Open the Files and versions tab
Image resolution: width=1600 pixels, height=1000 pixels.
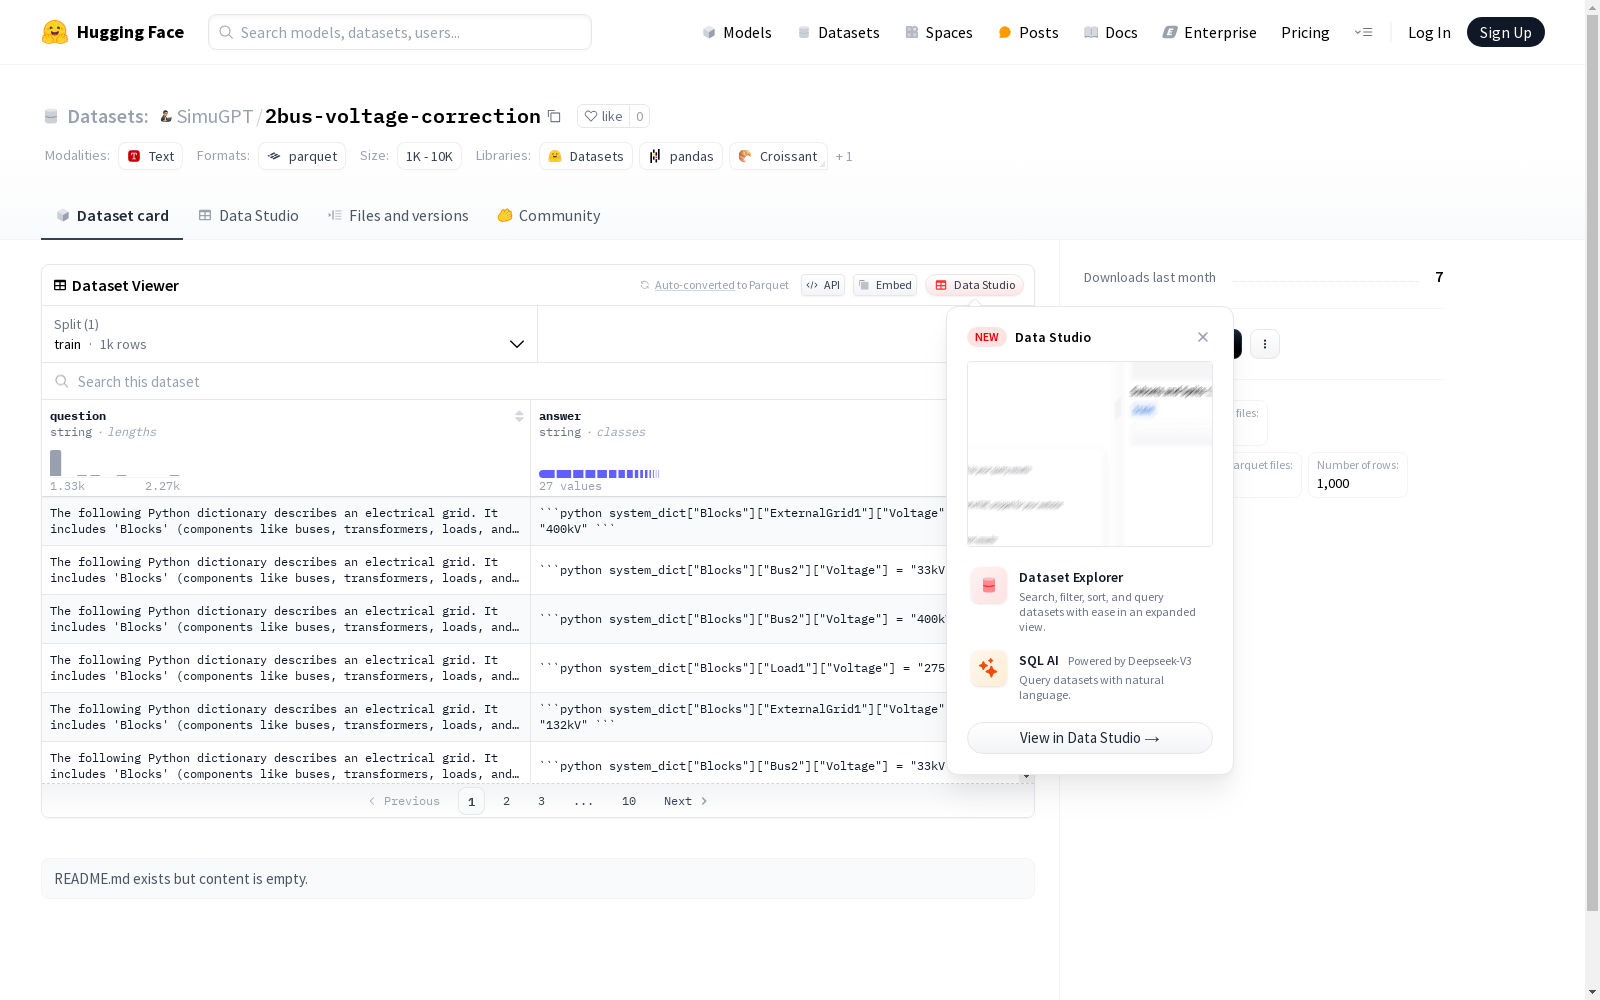click(398, 215)
